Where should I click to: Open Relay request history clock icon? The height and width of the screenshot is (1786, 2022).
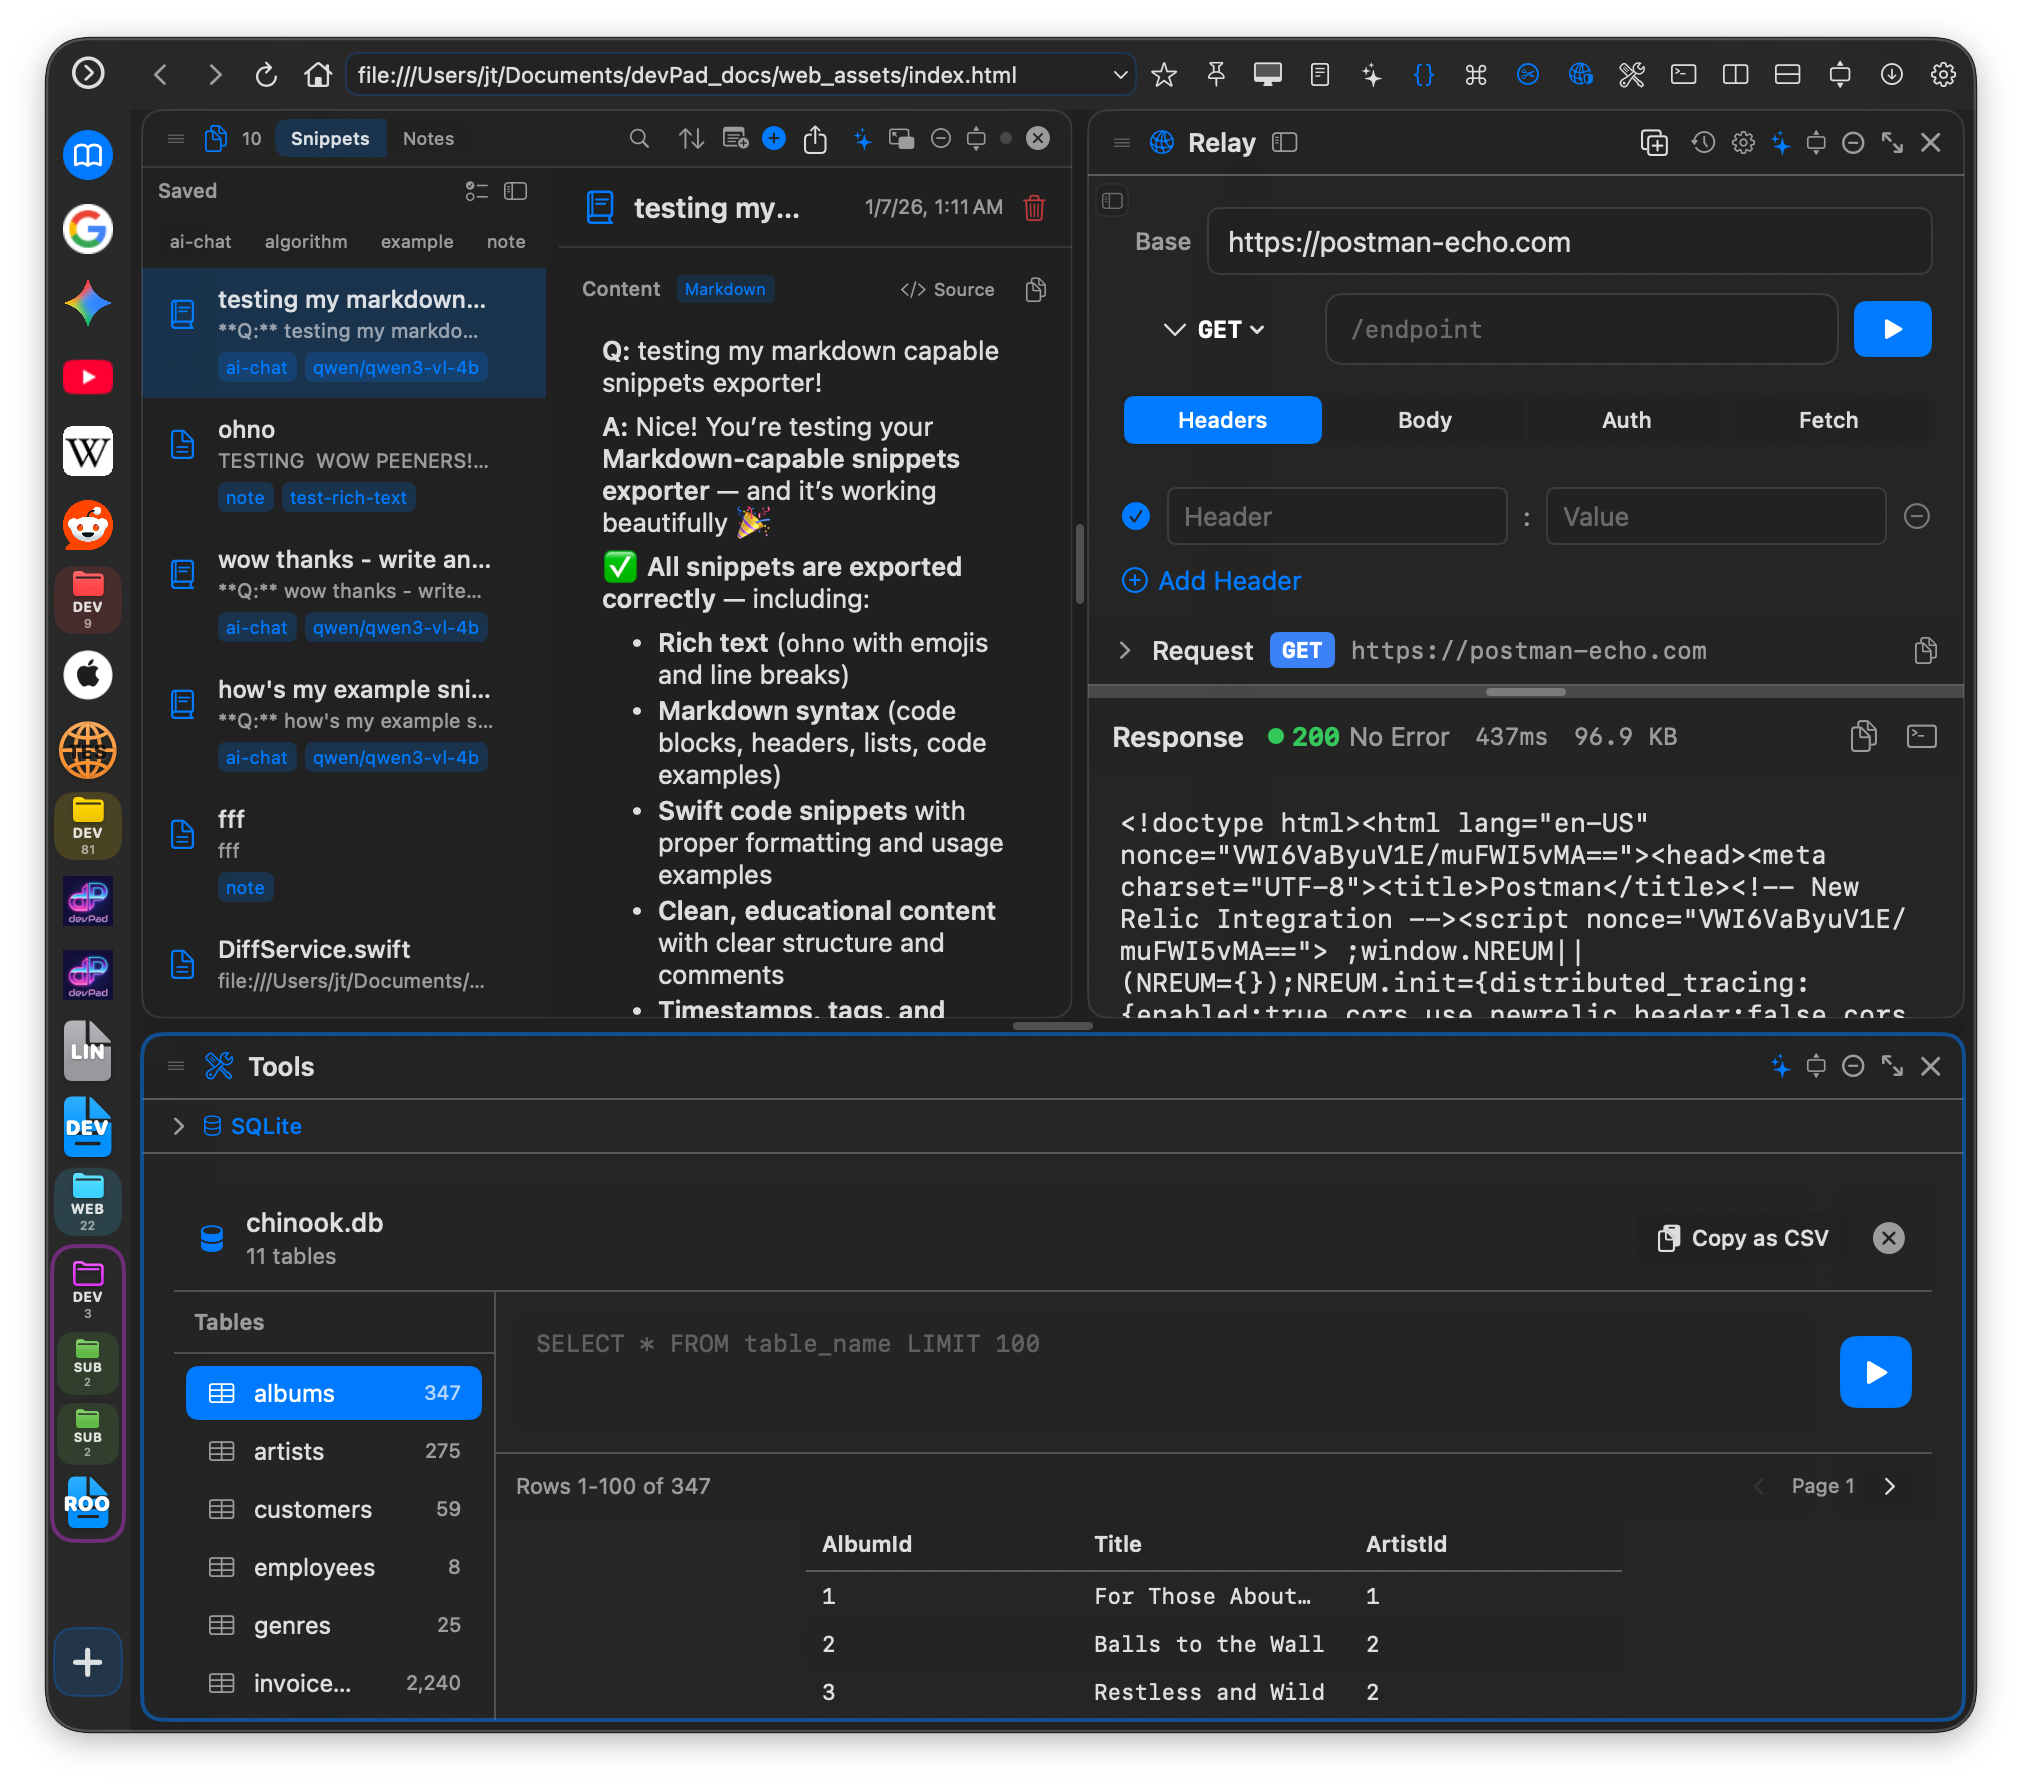click(1702, 143)
